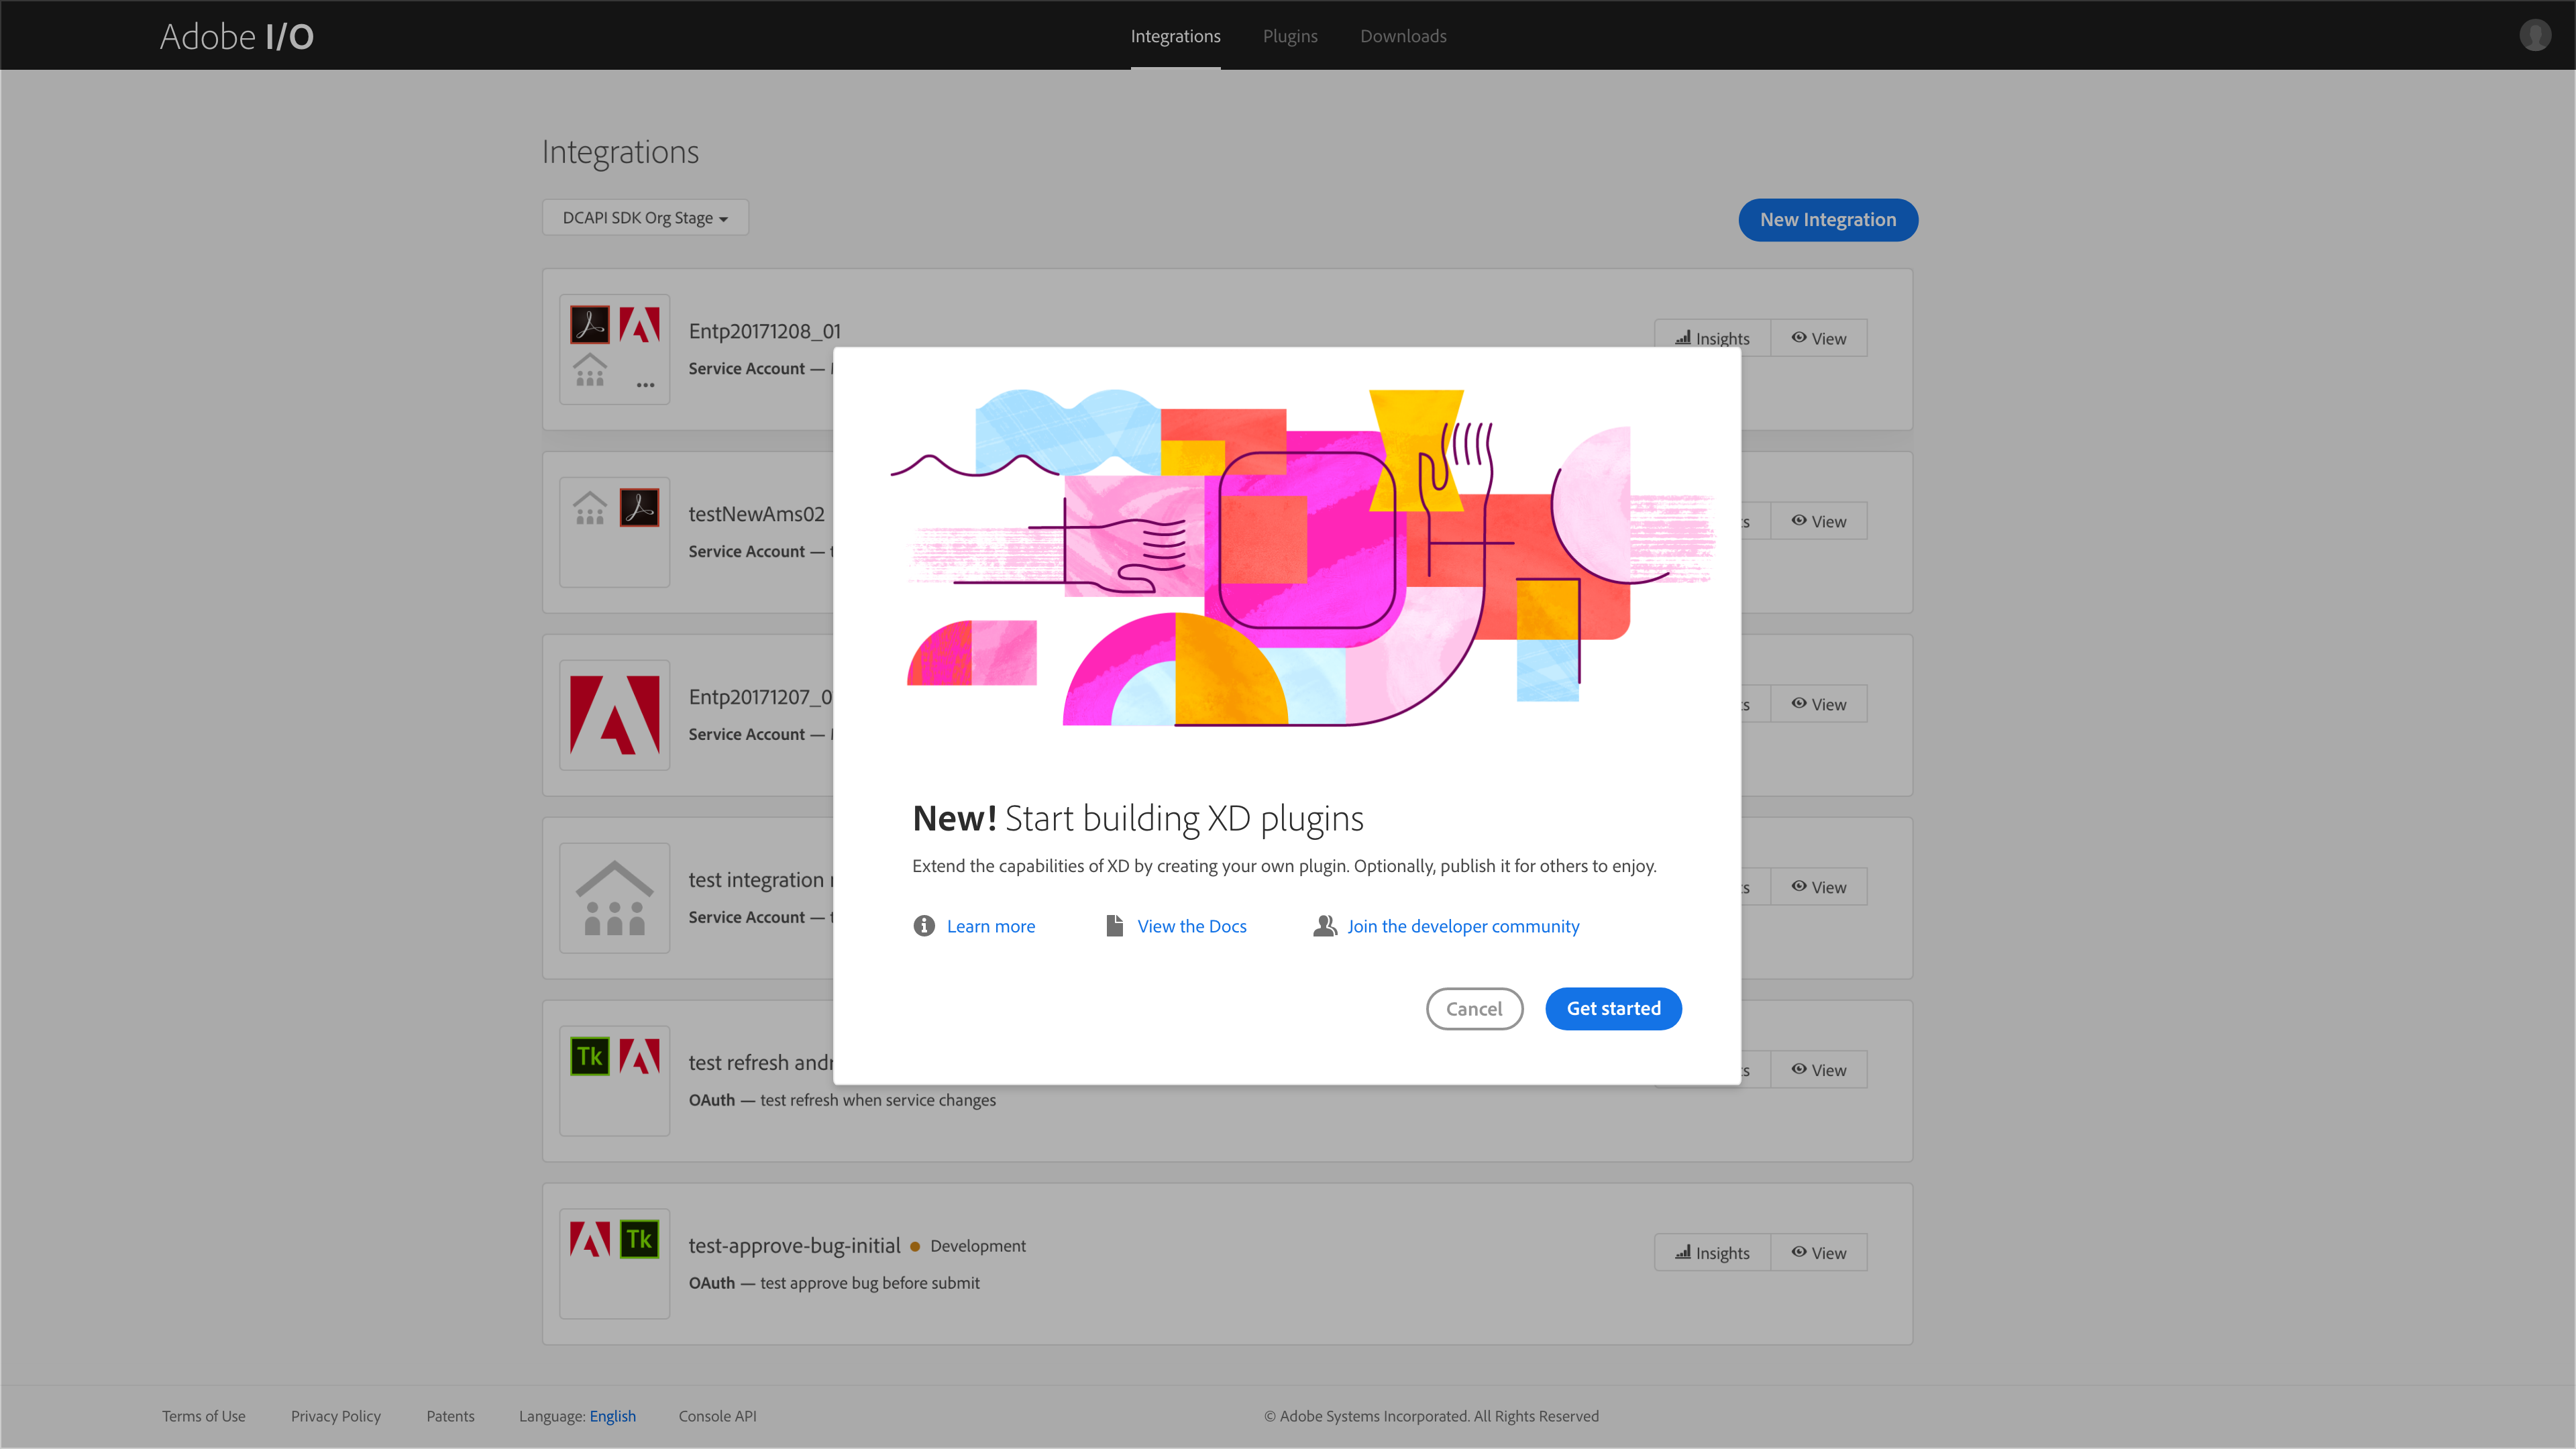
Task: Click Adobe logo icon in Entp20171208_01 card
Action: point(639,324)
